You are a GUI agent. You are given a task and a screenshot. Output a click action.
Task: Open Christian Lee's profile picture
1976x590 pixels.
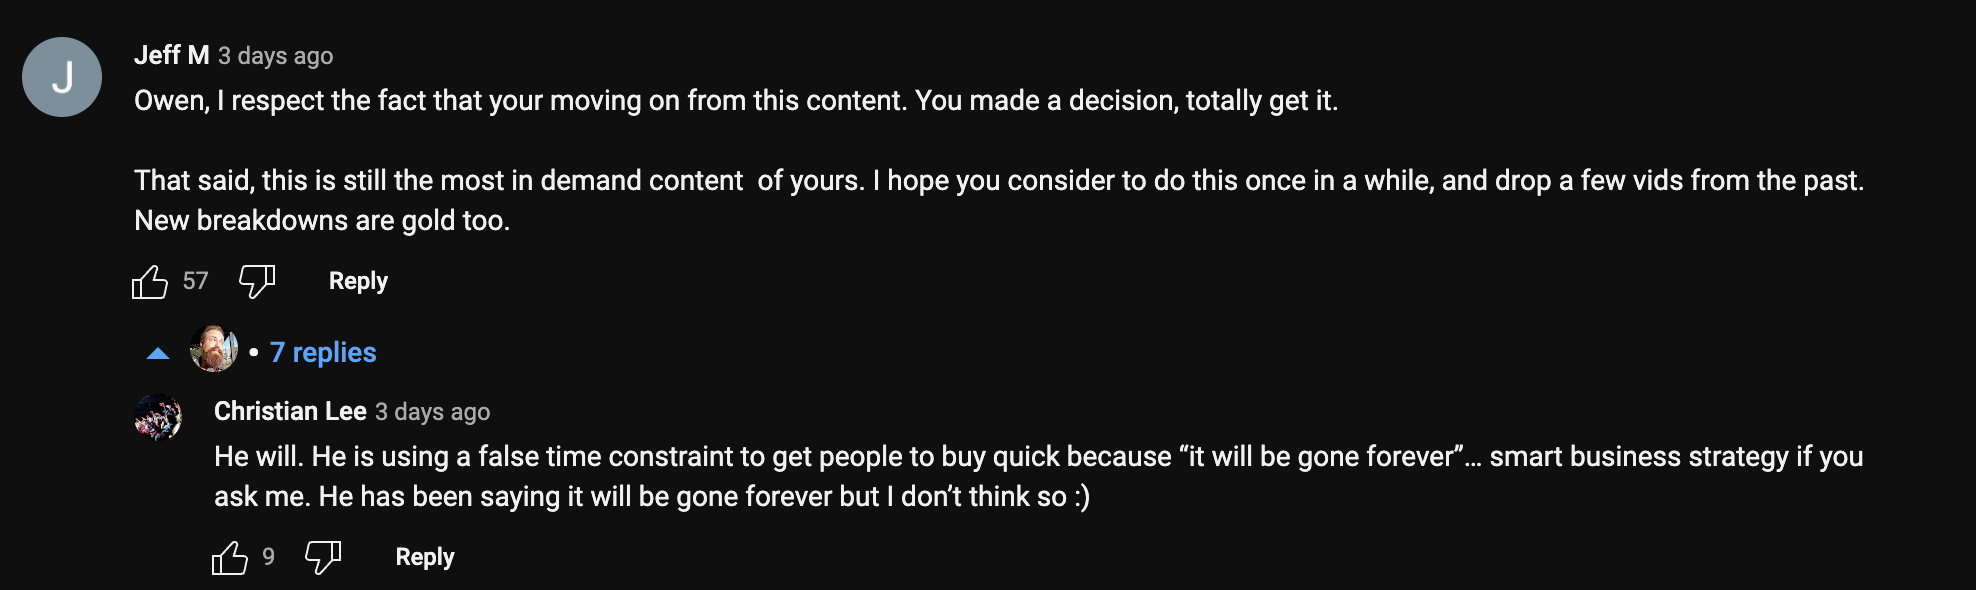click(x=158, y=417)
